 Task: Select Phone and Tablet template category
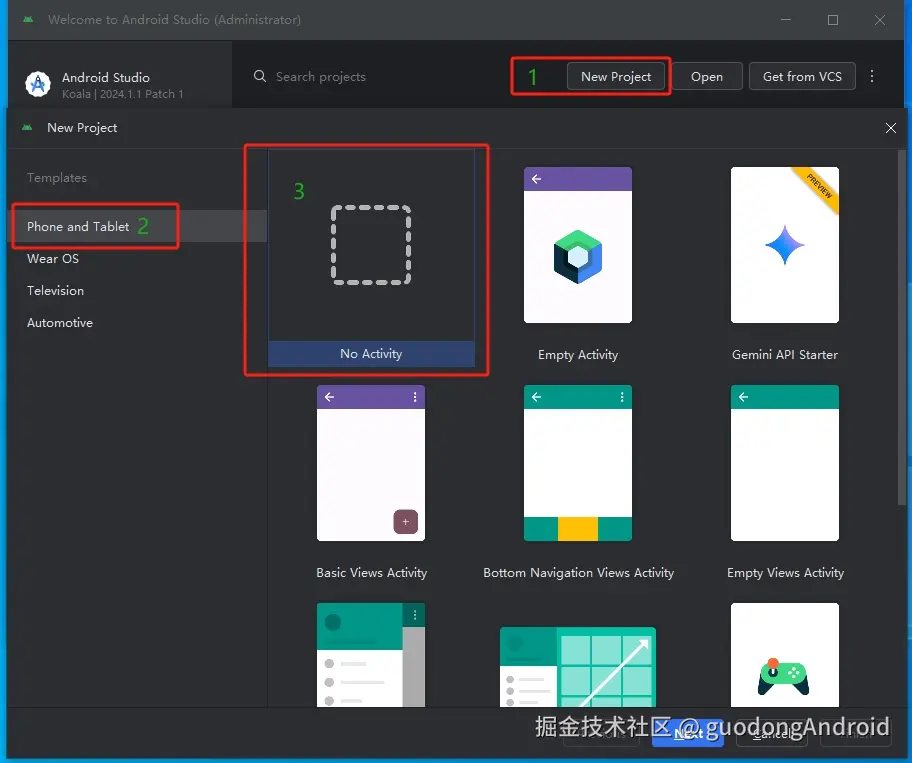(x=138, y=226)
